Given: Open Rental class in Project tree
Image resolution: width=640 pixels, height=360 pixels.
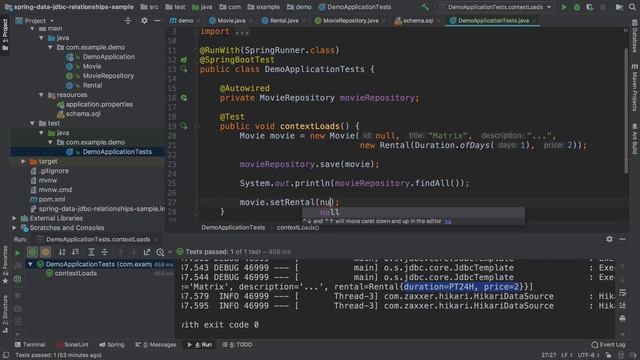Looking at the screenshot, I should click(92, 85).
